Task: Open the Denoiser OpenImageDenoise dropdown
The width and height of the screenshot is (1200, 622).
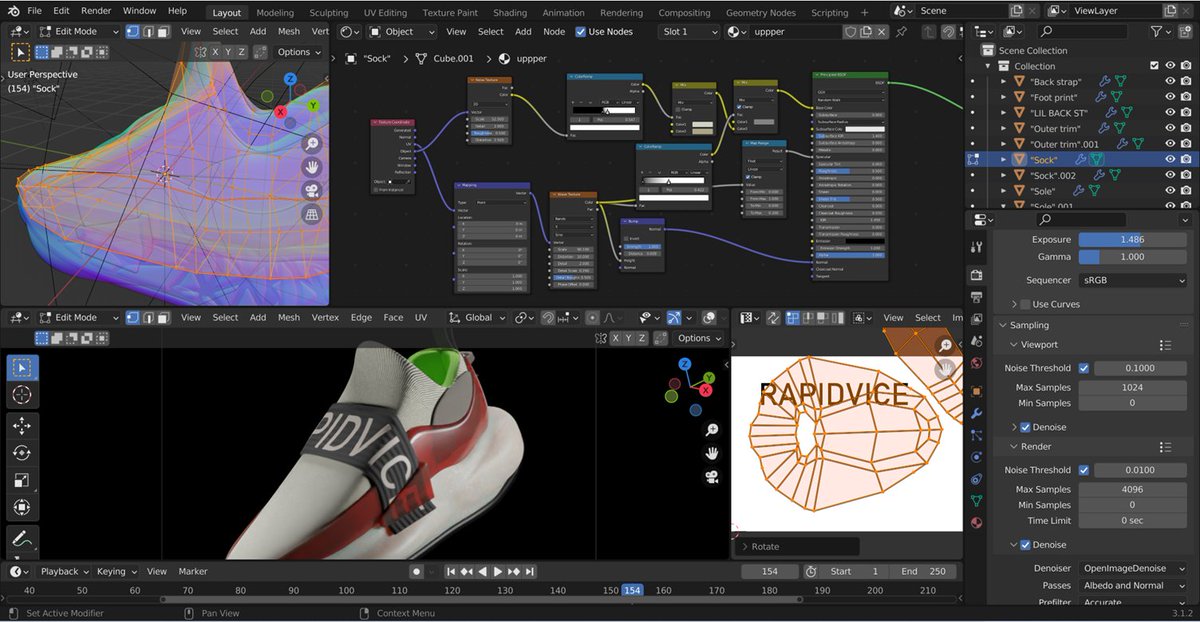Action: [1133, 568]
